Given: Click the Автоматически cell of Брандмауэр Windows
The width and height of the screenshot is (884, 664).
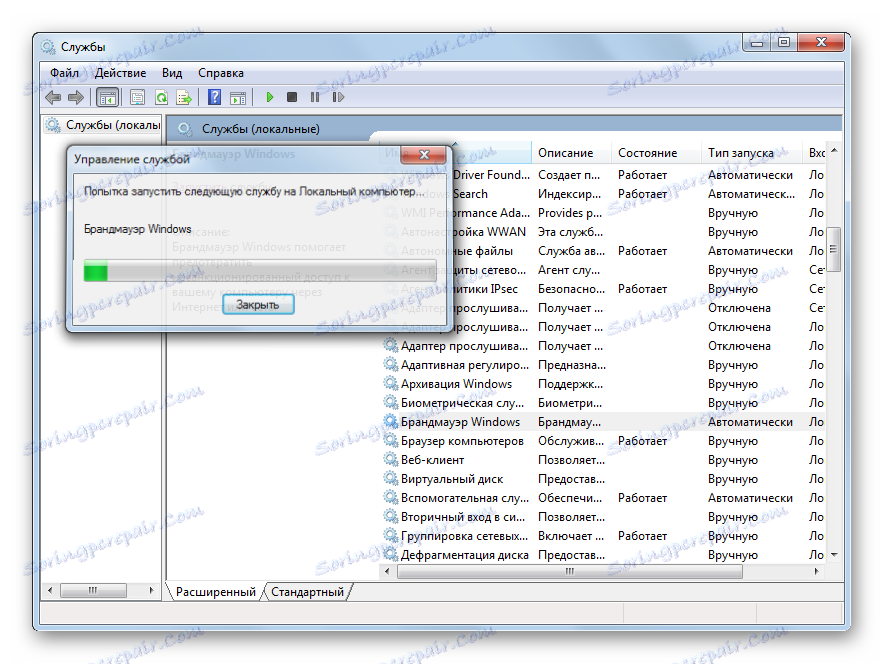Looking at the screenshot, I should click(750, 422).
